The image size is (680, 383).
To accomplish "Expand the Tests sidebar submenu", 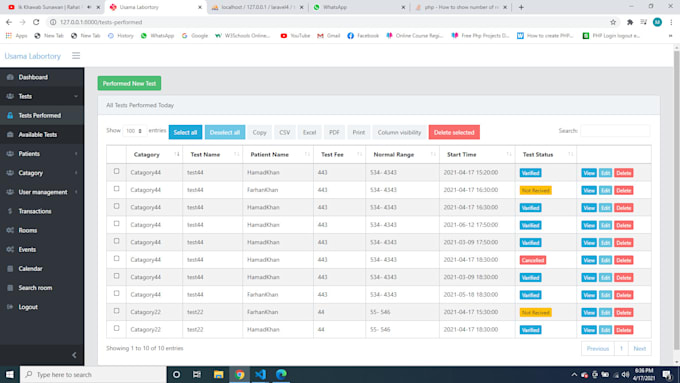I will click(x=76, y=96).
